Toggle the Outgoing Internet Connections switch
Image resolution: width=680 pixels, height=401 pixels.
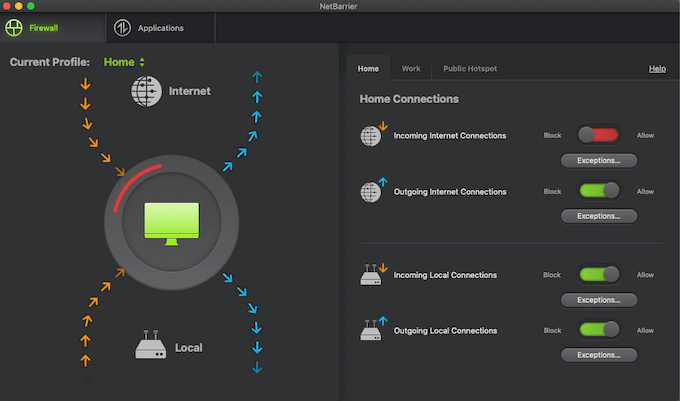click(x=598, y=190)
